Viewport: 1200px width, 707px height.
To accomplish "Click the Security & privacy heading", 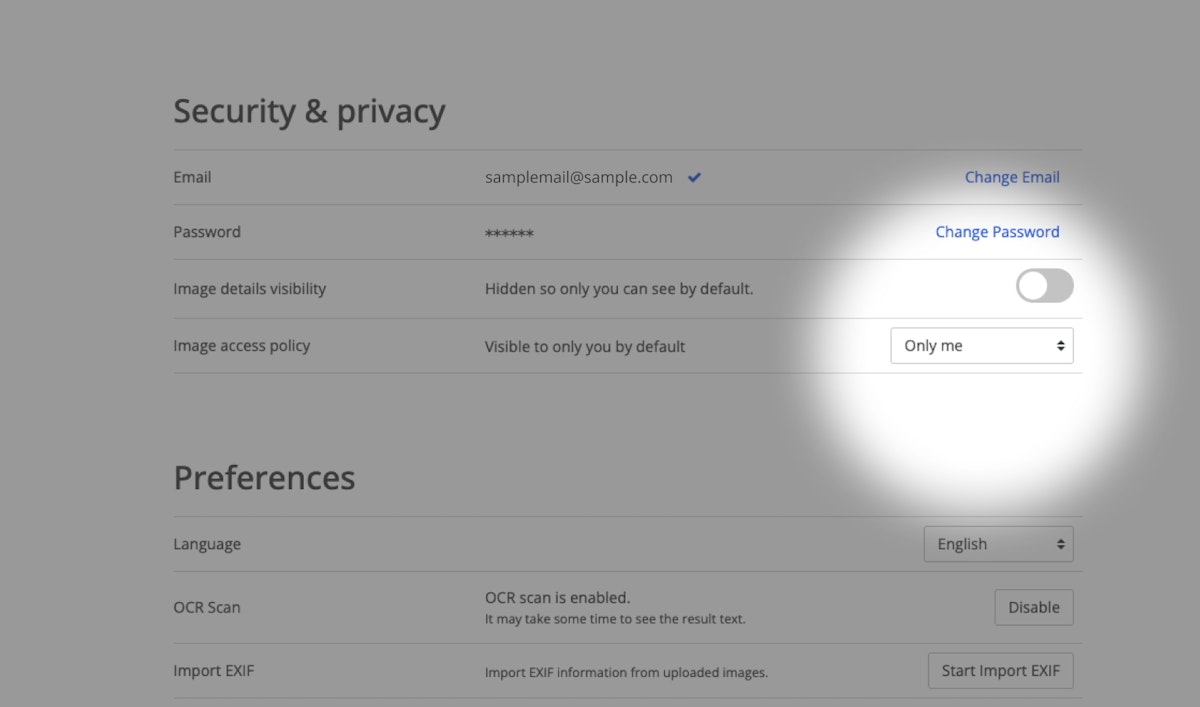I will pyautogui.click(x=309, y=111).
